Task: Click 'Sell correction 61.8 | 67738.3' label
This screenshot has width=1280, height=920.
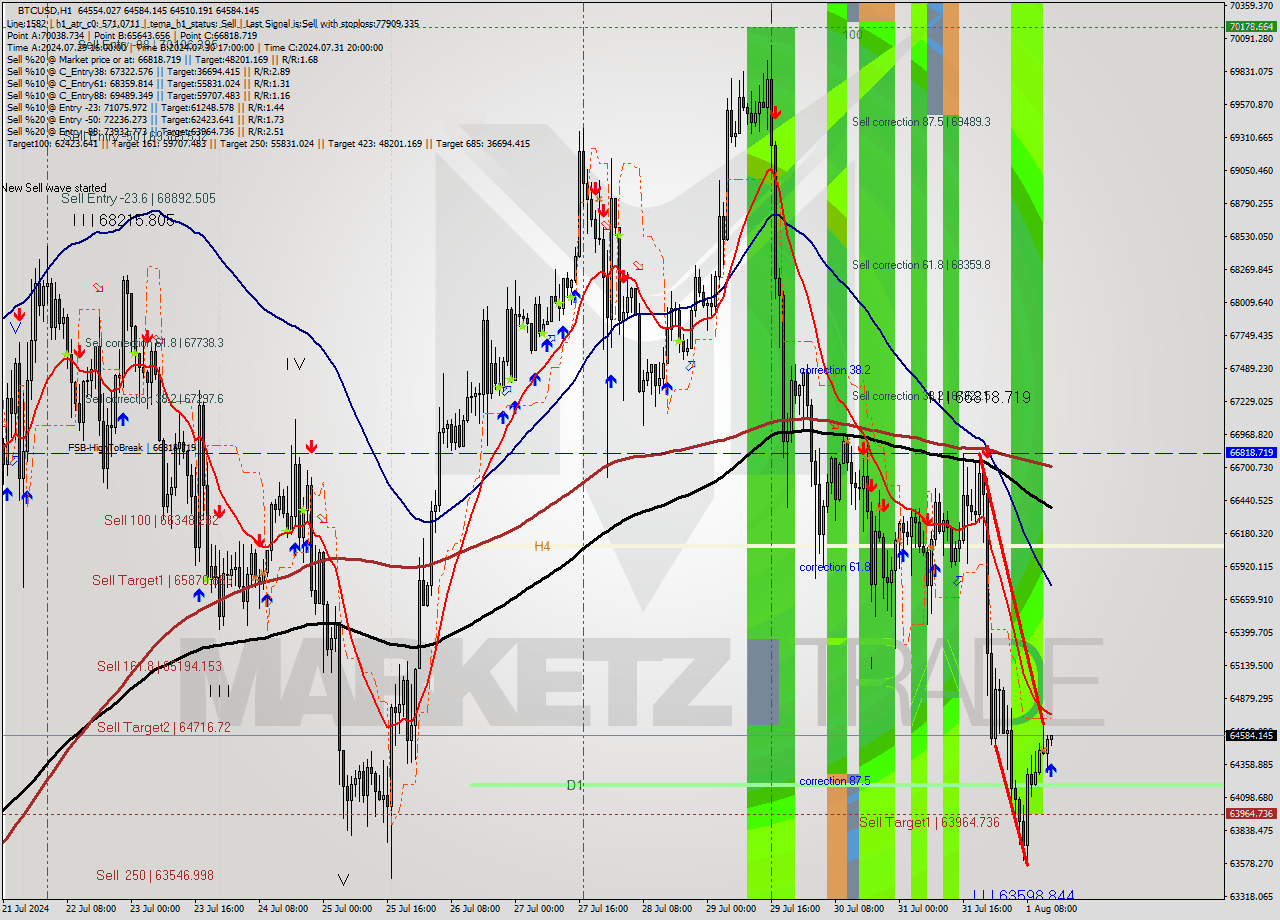Action: pyautogui.click(x=154, y=343)
